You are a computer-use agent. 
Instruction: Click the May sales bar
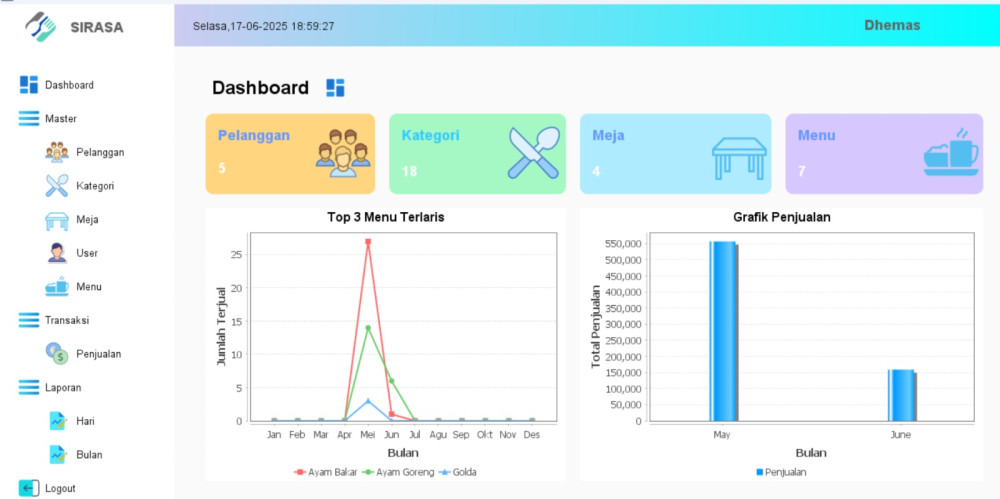(x=723, y=331)
